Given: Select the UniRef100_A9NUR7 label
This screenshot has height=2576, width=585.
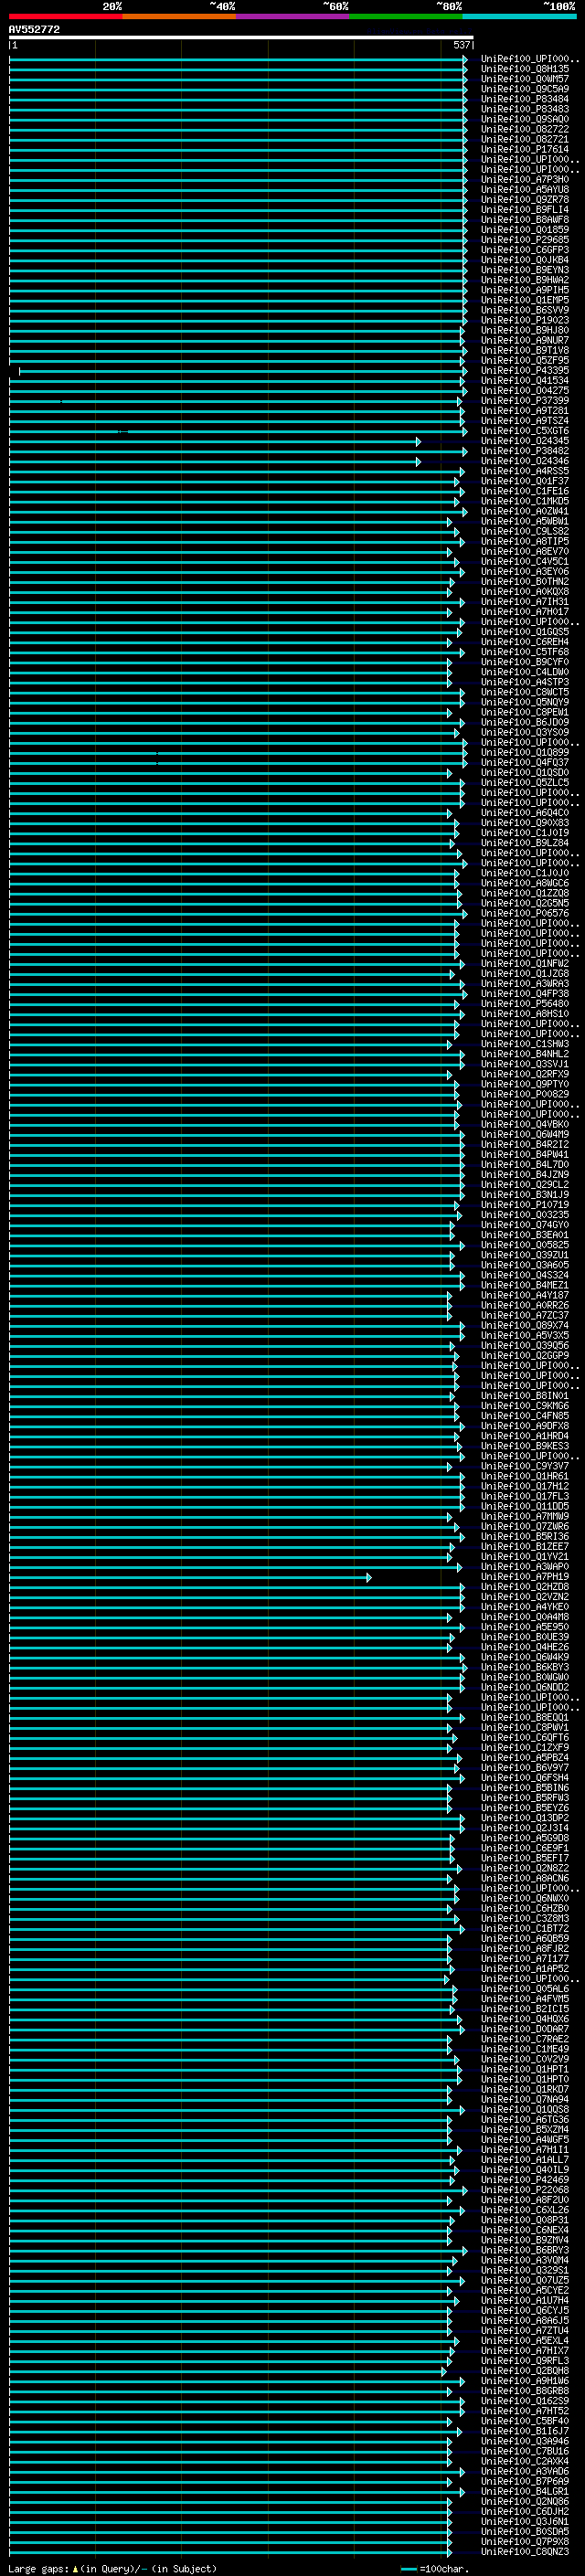Looking at the screenshot, I should click(x=524, y=341).
